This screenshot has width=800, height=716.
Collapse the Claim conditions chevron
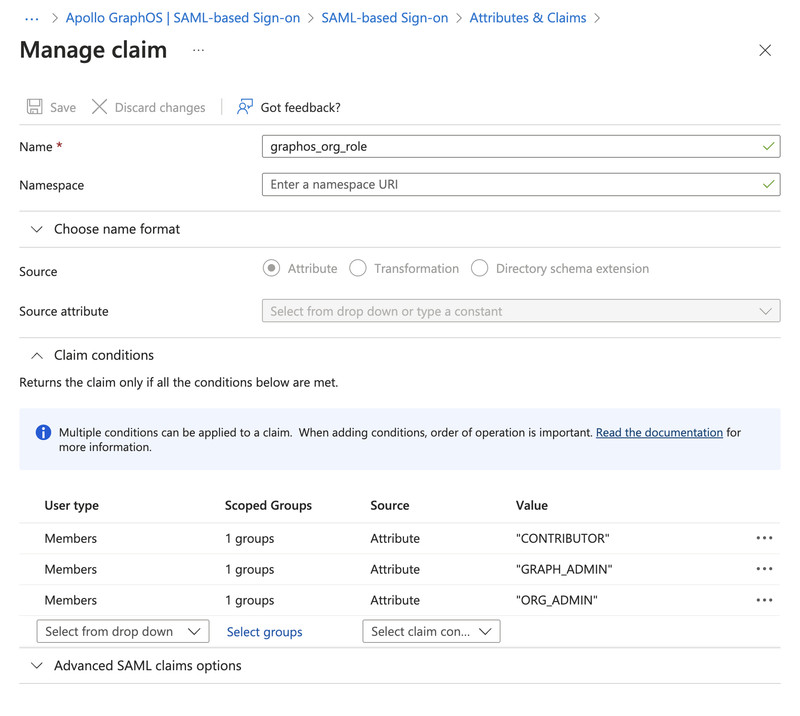[37, 356]
